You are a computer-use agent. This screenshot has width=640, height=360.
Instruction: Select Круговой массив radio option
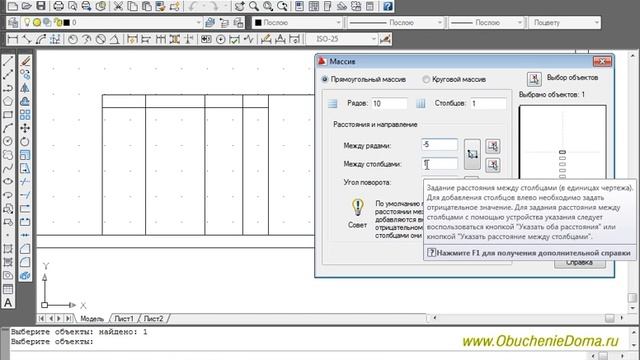tap(426, 79)
